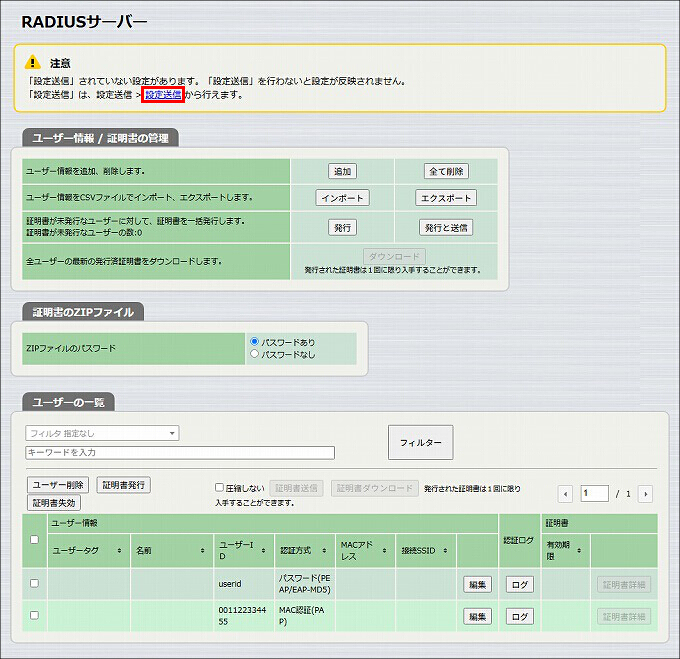Open ログ for the userid row

click(x=520, y=584)
